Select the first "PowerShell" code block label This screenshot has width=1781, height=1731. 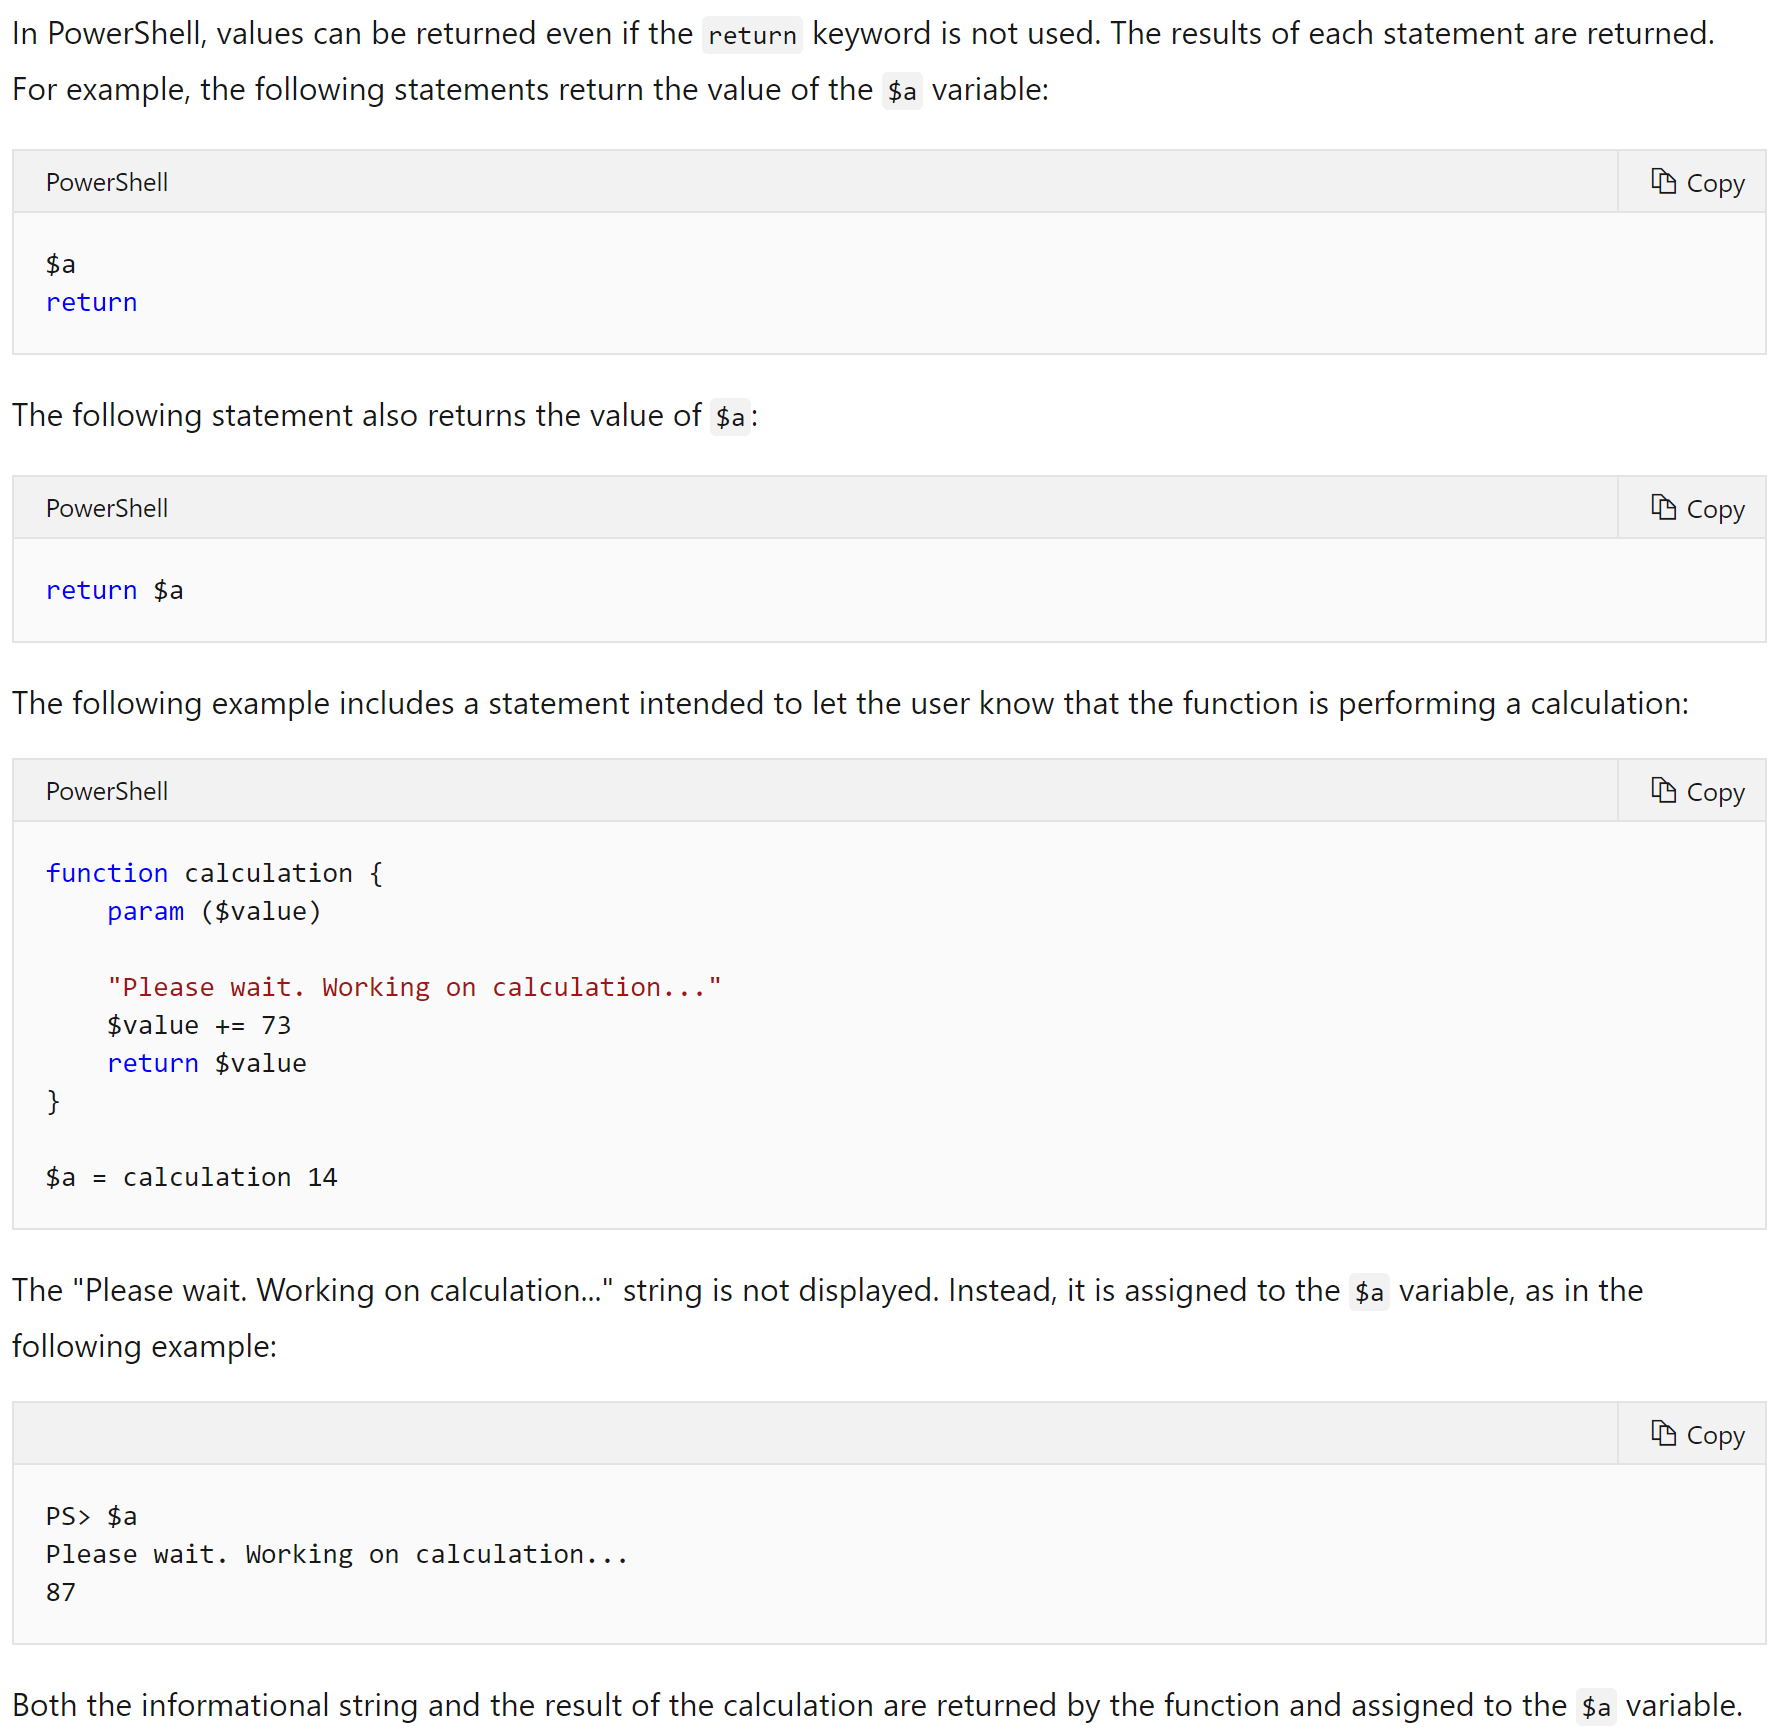click(106, 182)
